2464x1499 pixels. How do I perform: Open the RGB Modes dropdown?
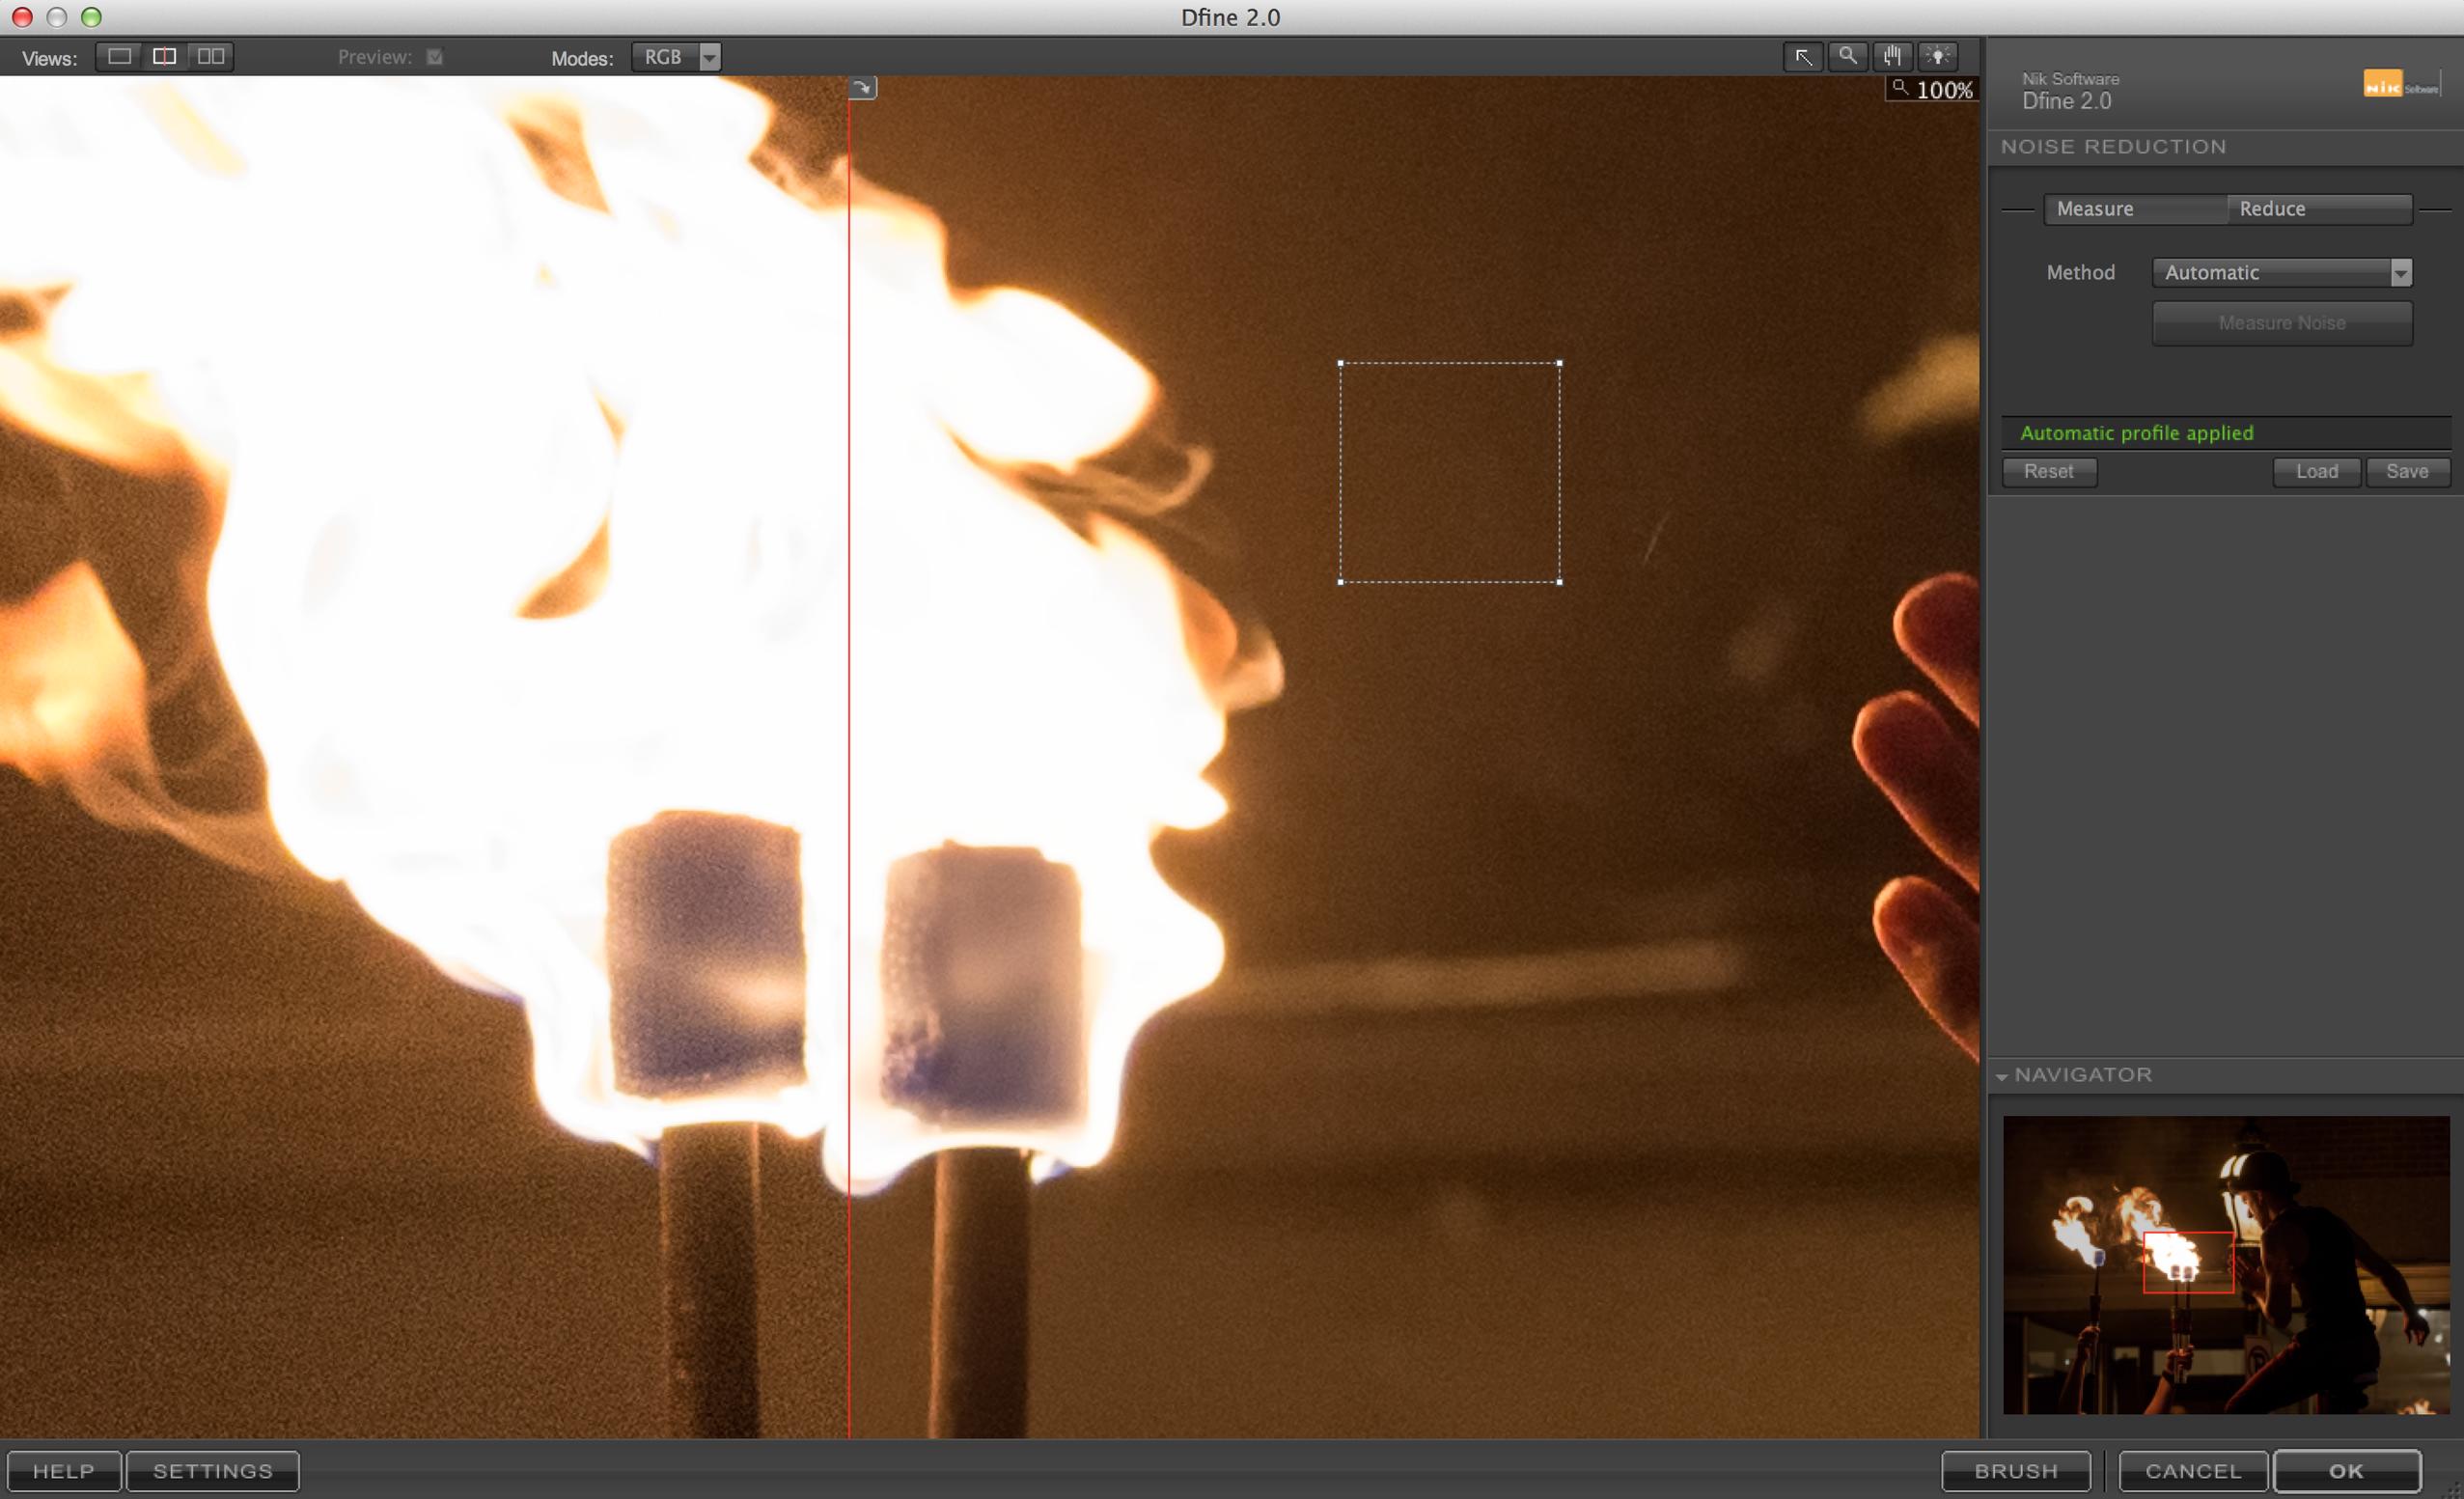click(677, 57)
